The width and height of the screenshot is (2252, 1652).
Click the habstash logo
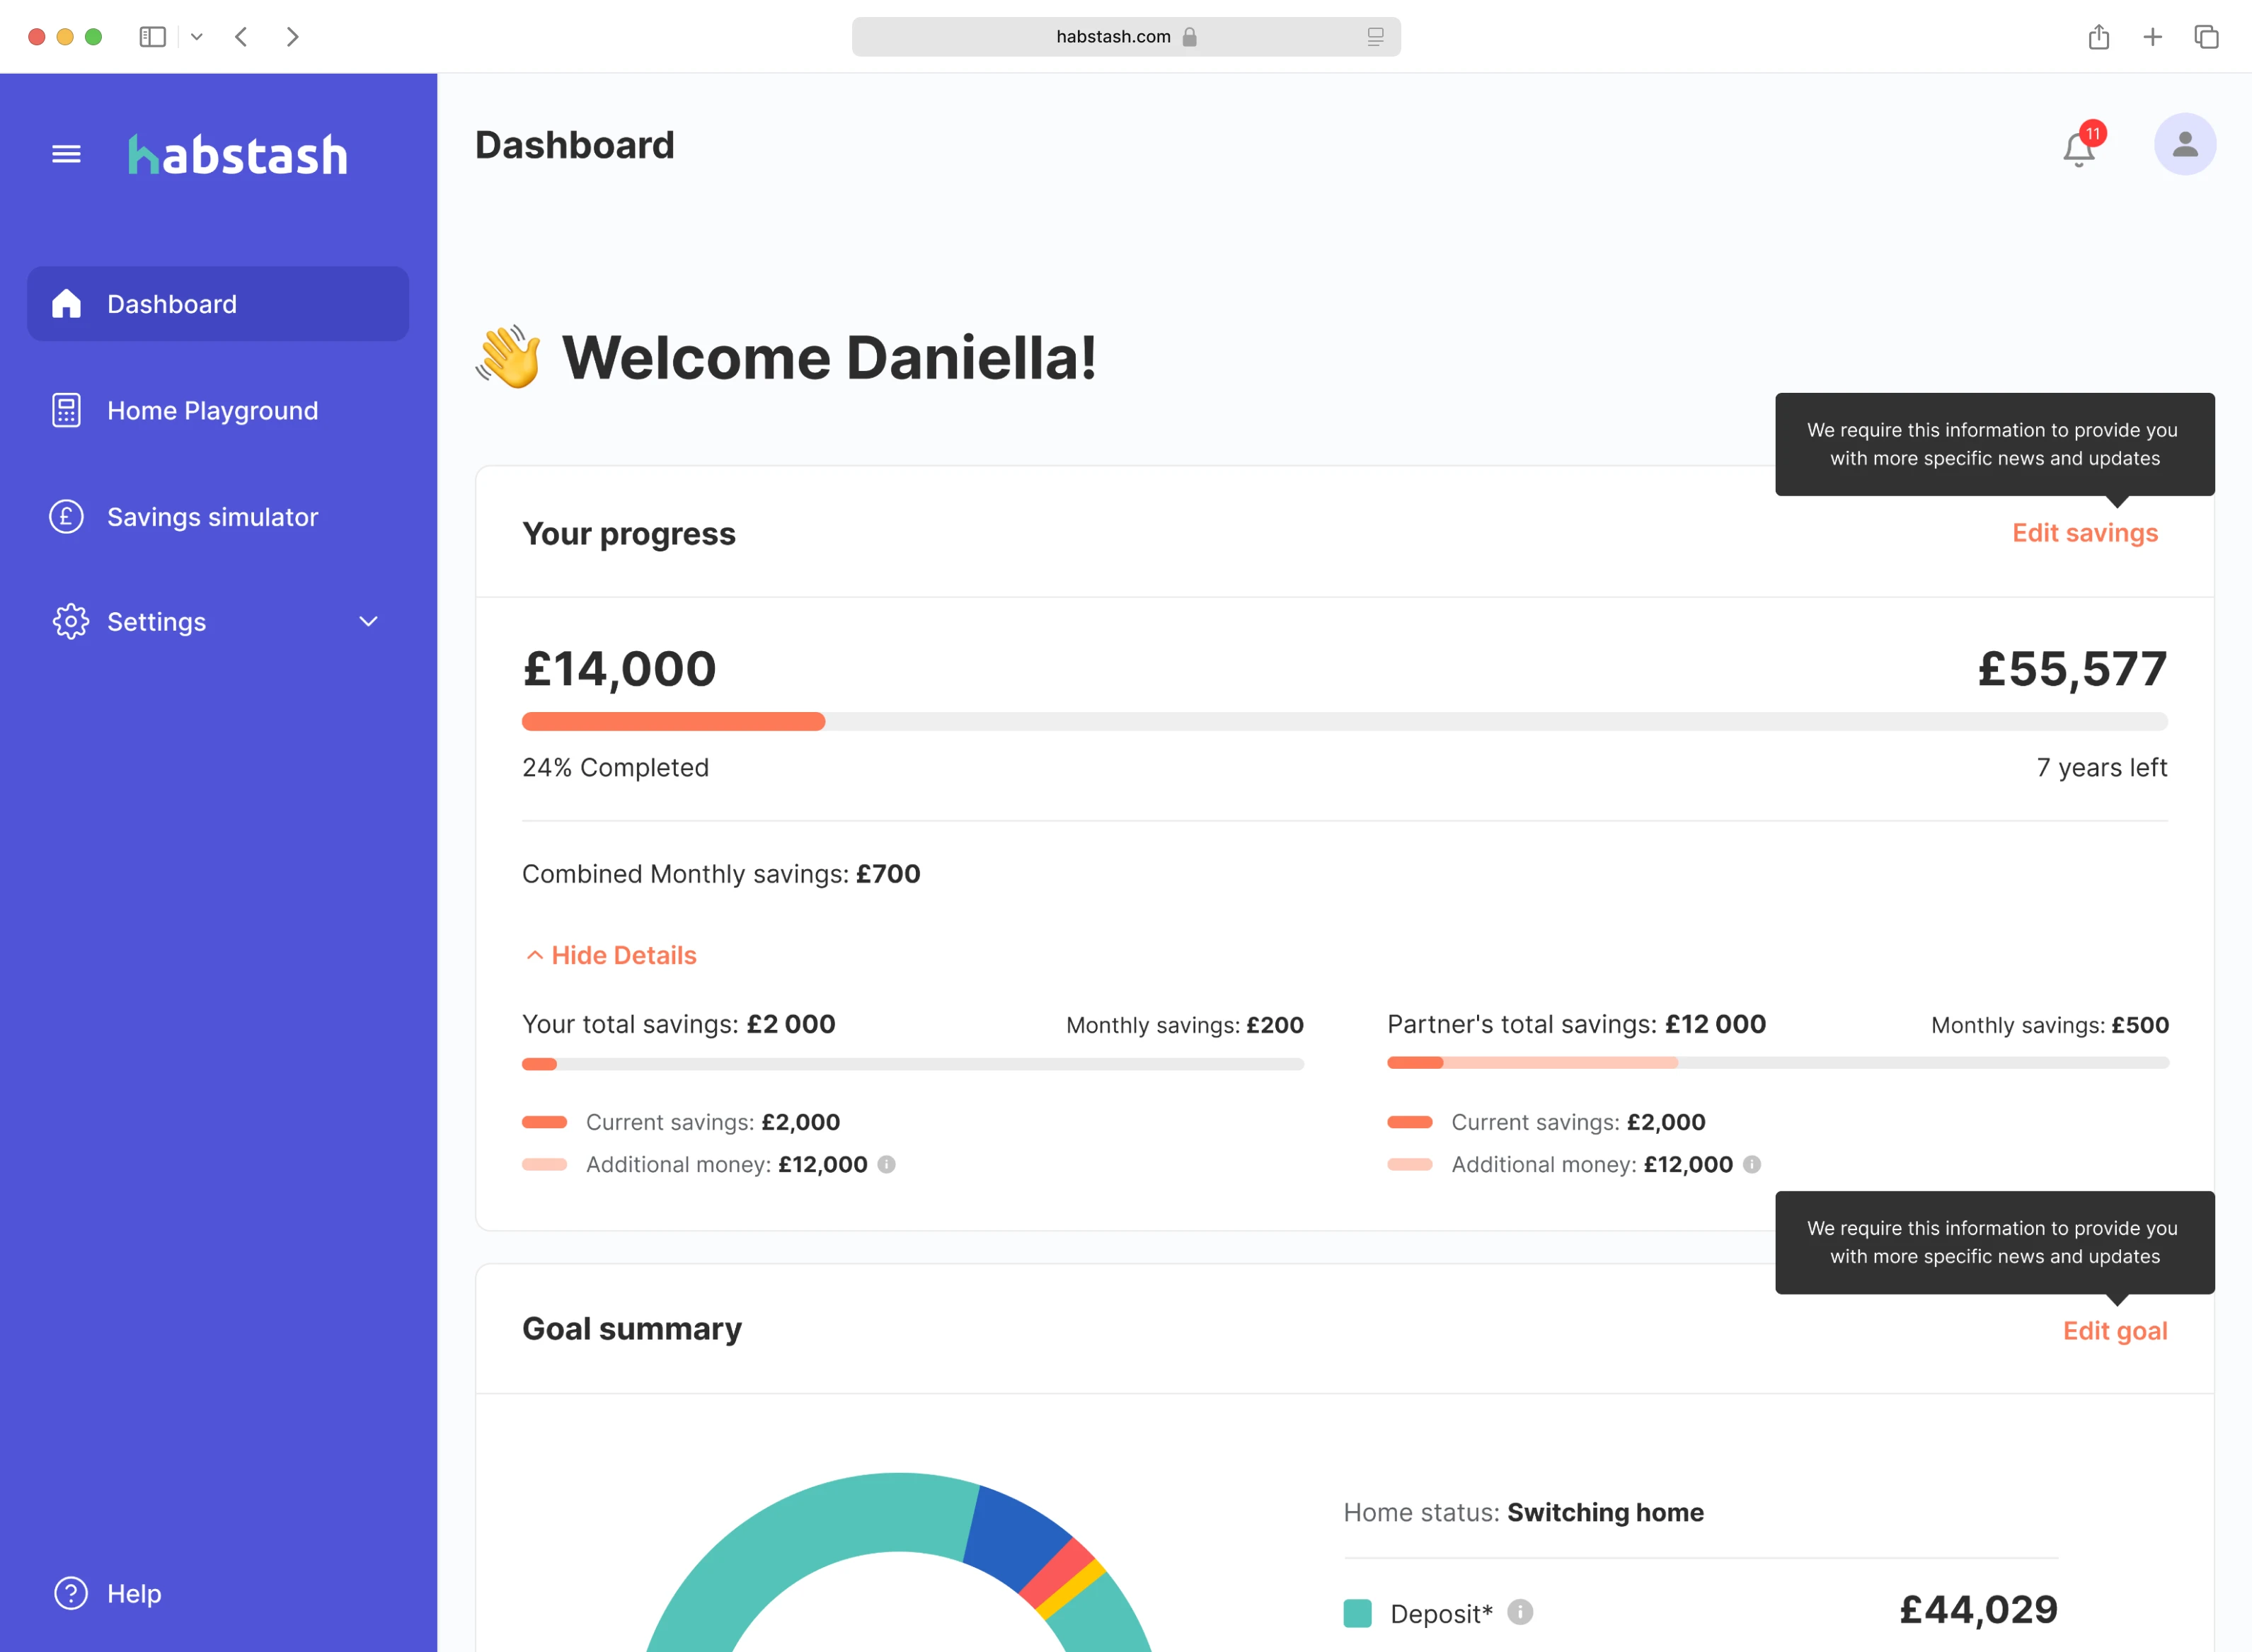point(238,155)
